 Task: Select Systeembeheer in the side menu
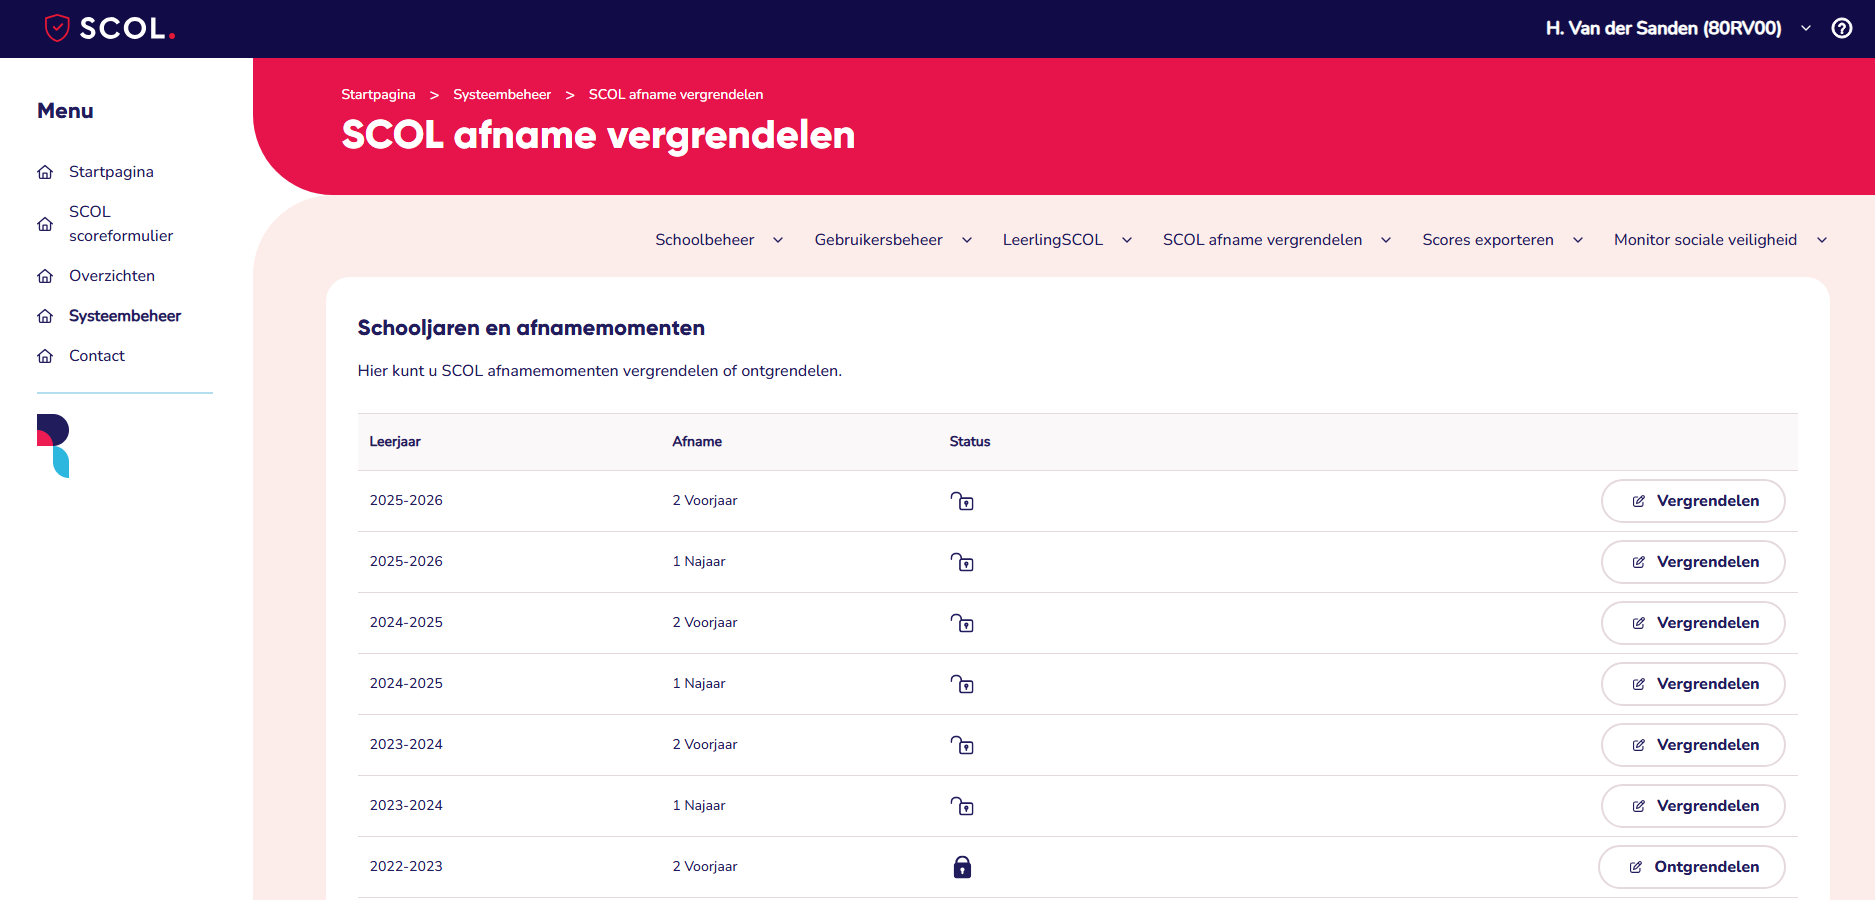click(x=125, y=316)
